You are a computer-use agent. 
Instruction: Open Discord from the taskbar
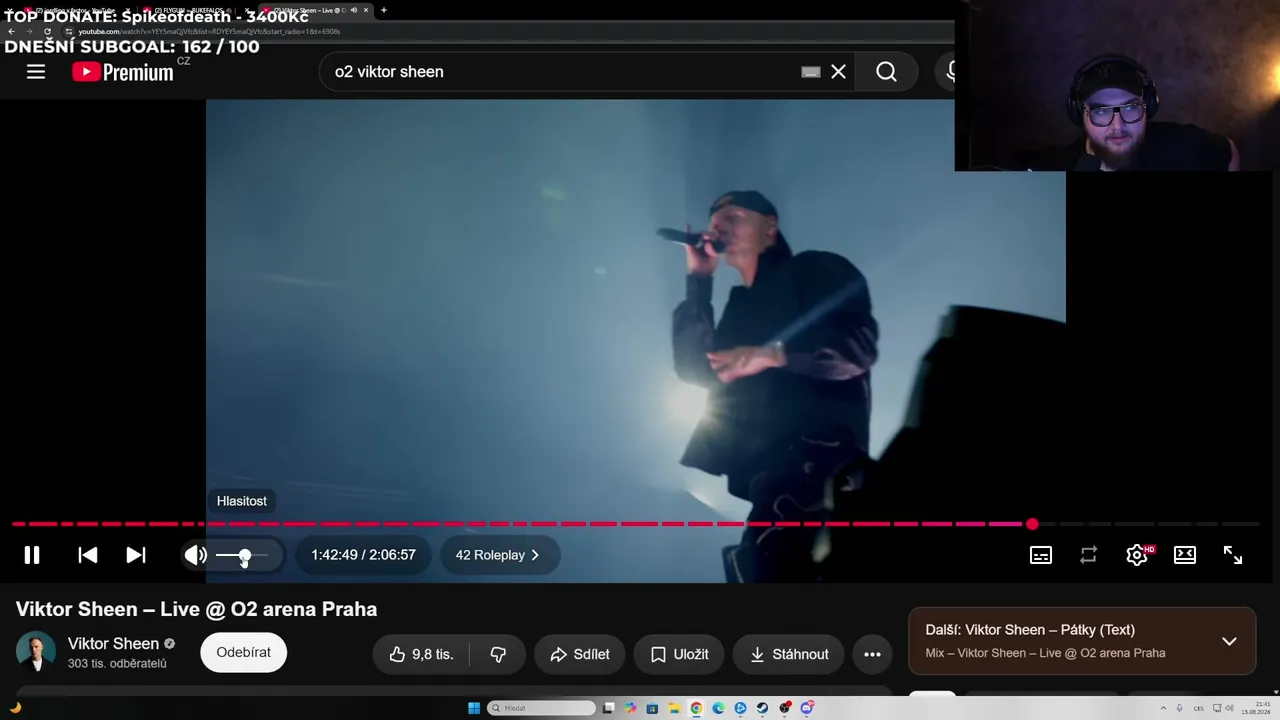(x=806, y=708)
